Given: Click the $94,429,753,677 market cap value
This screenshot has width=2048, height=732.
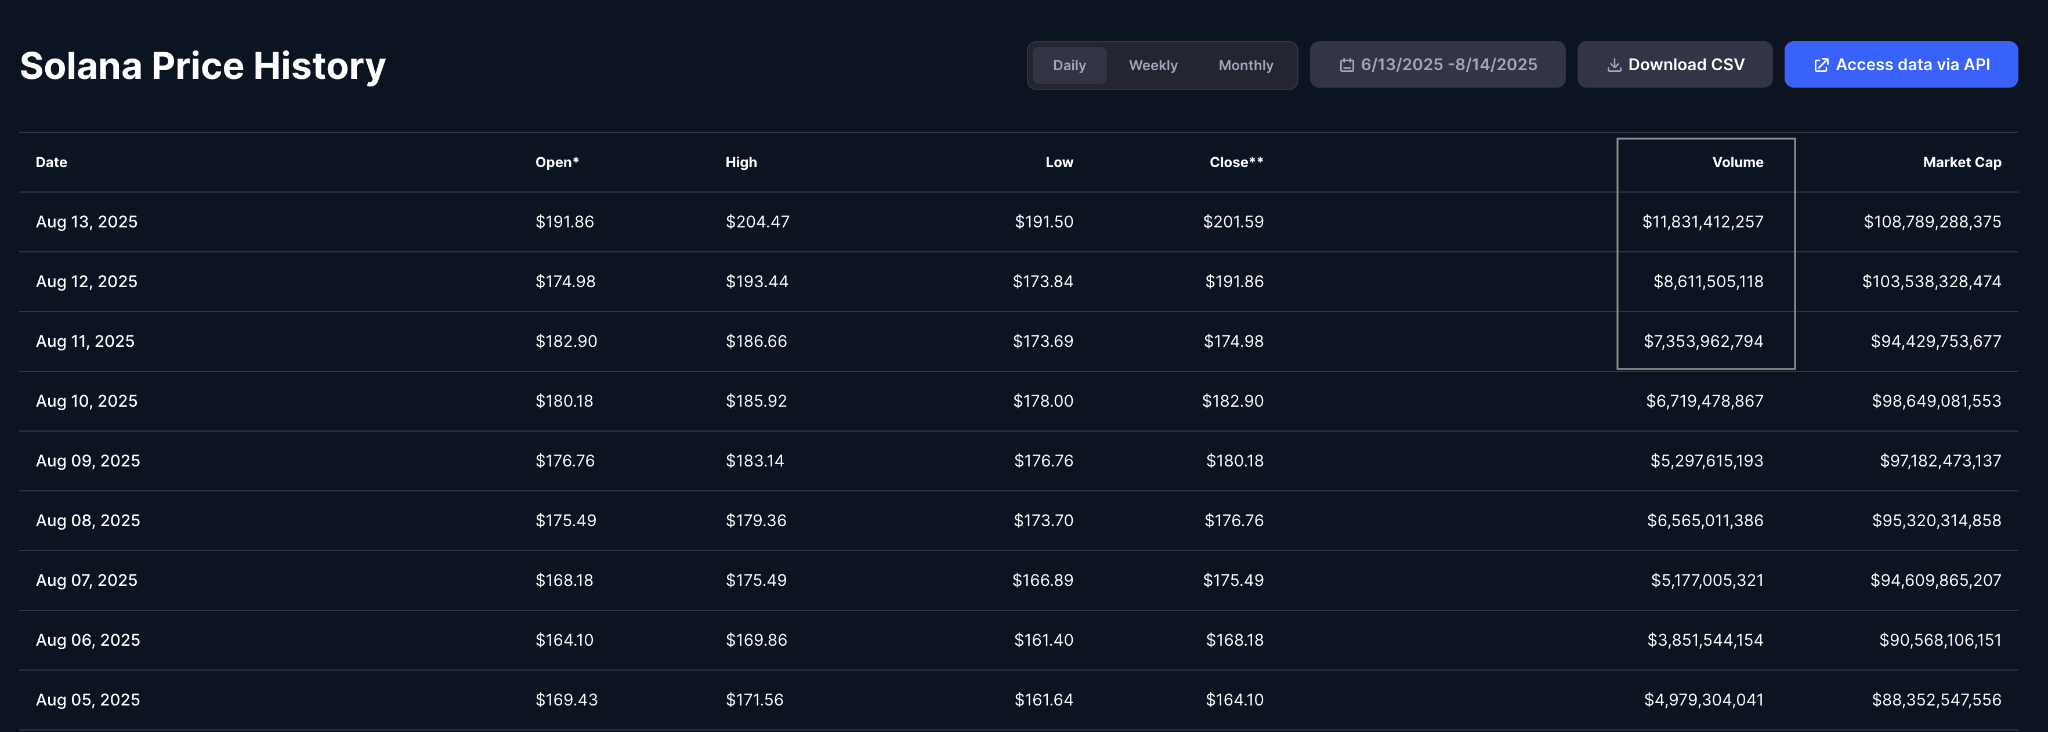Looking at the screenshot, I should coord(1936,342).
